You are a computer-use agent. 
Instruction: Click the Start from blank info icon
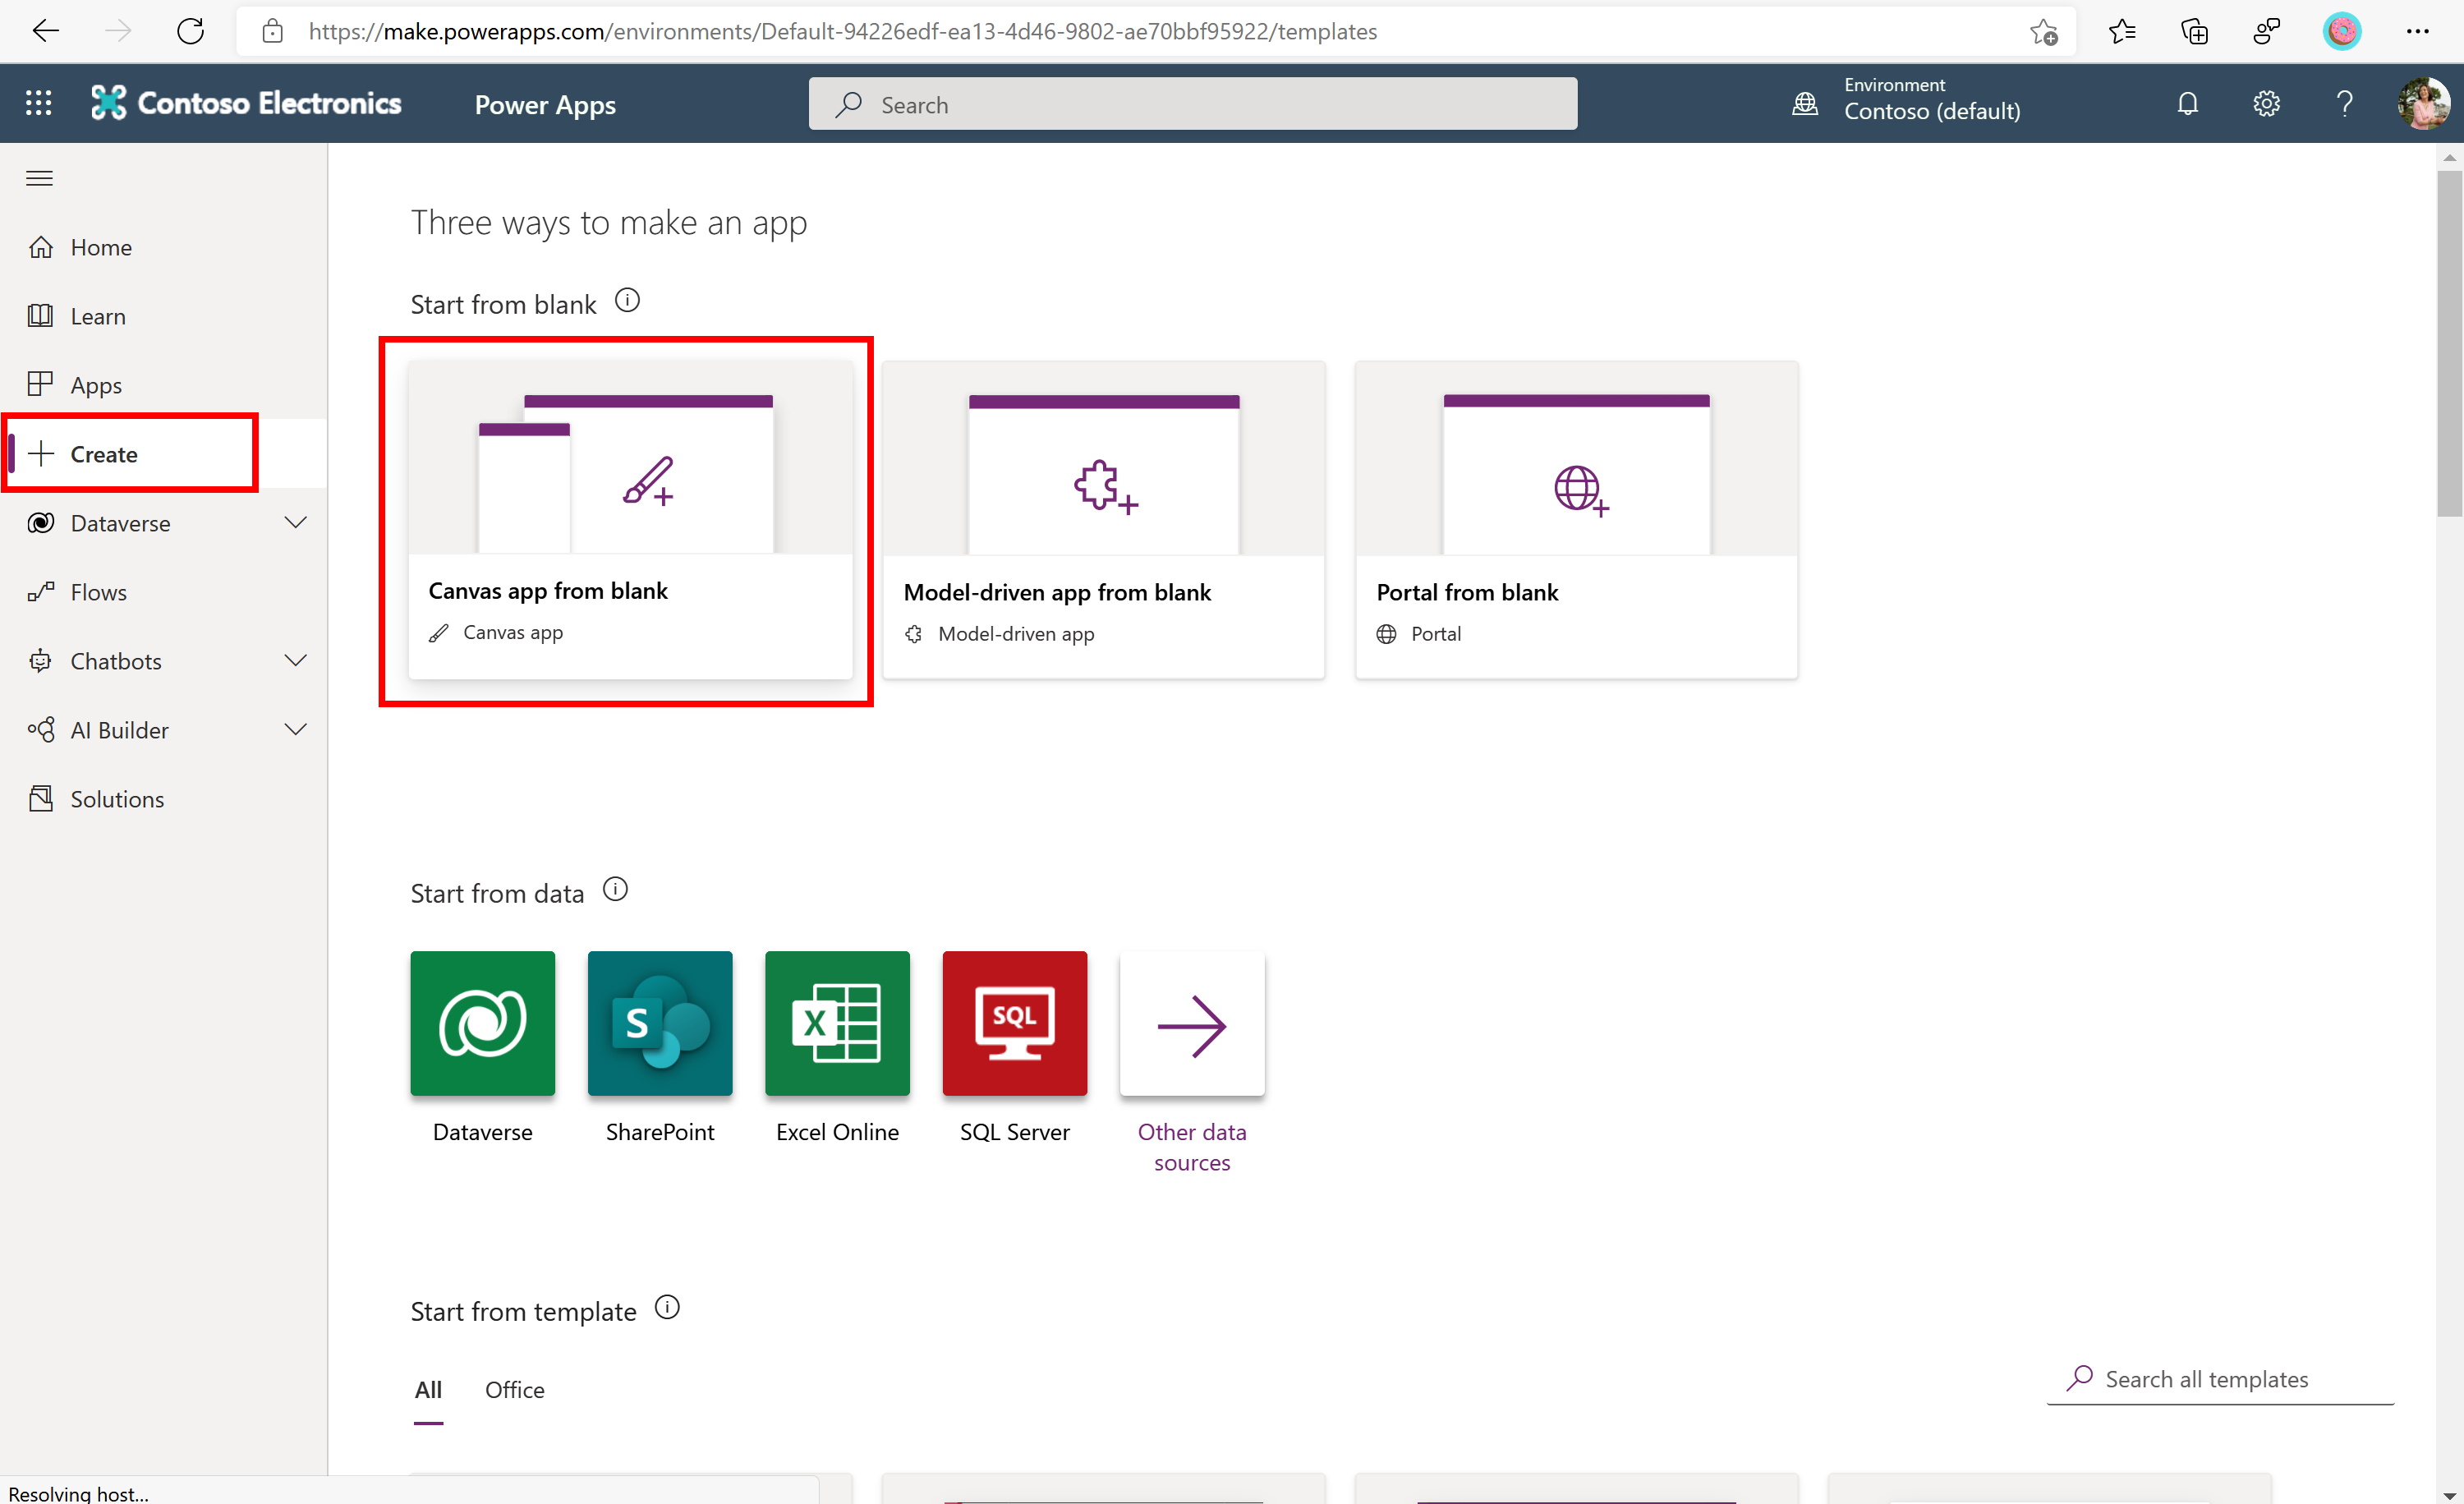627,300
